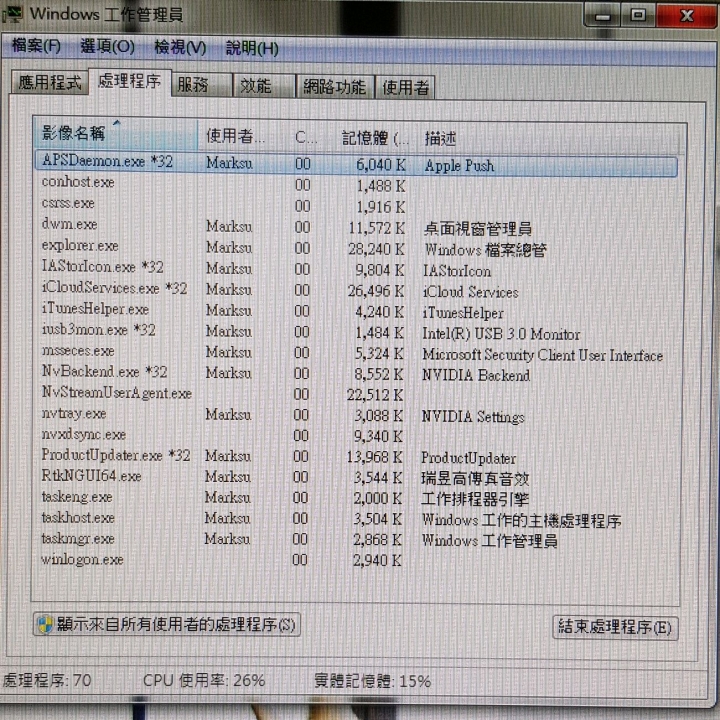This screenshot has width=720, height=720.
Task: Close the Task Manager window
Action: 687,16
